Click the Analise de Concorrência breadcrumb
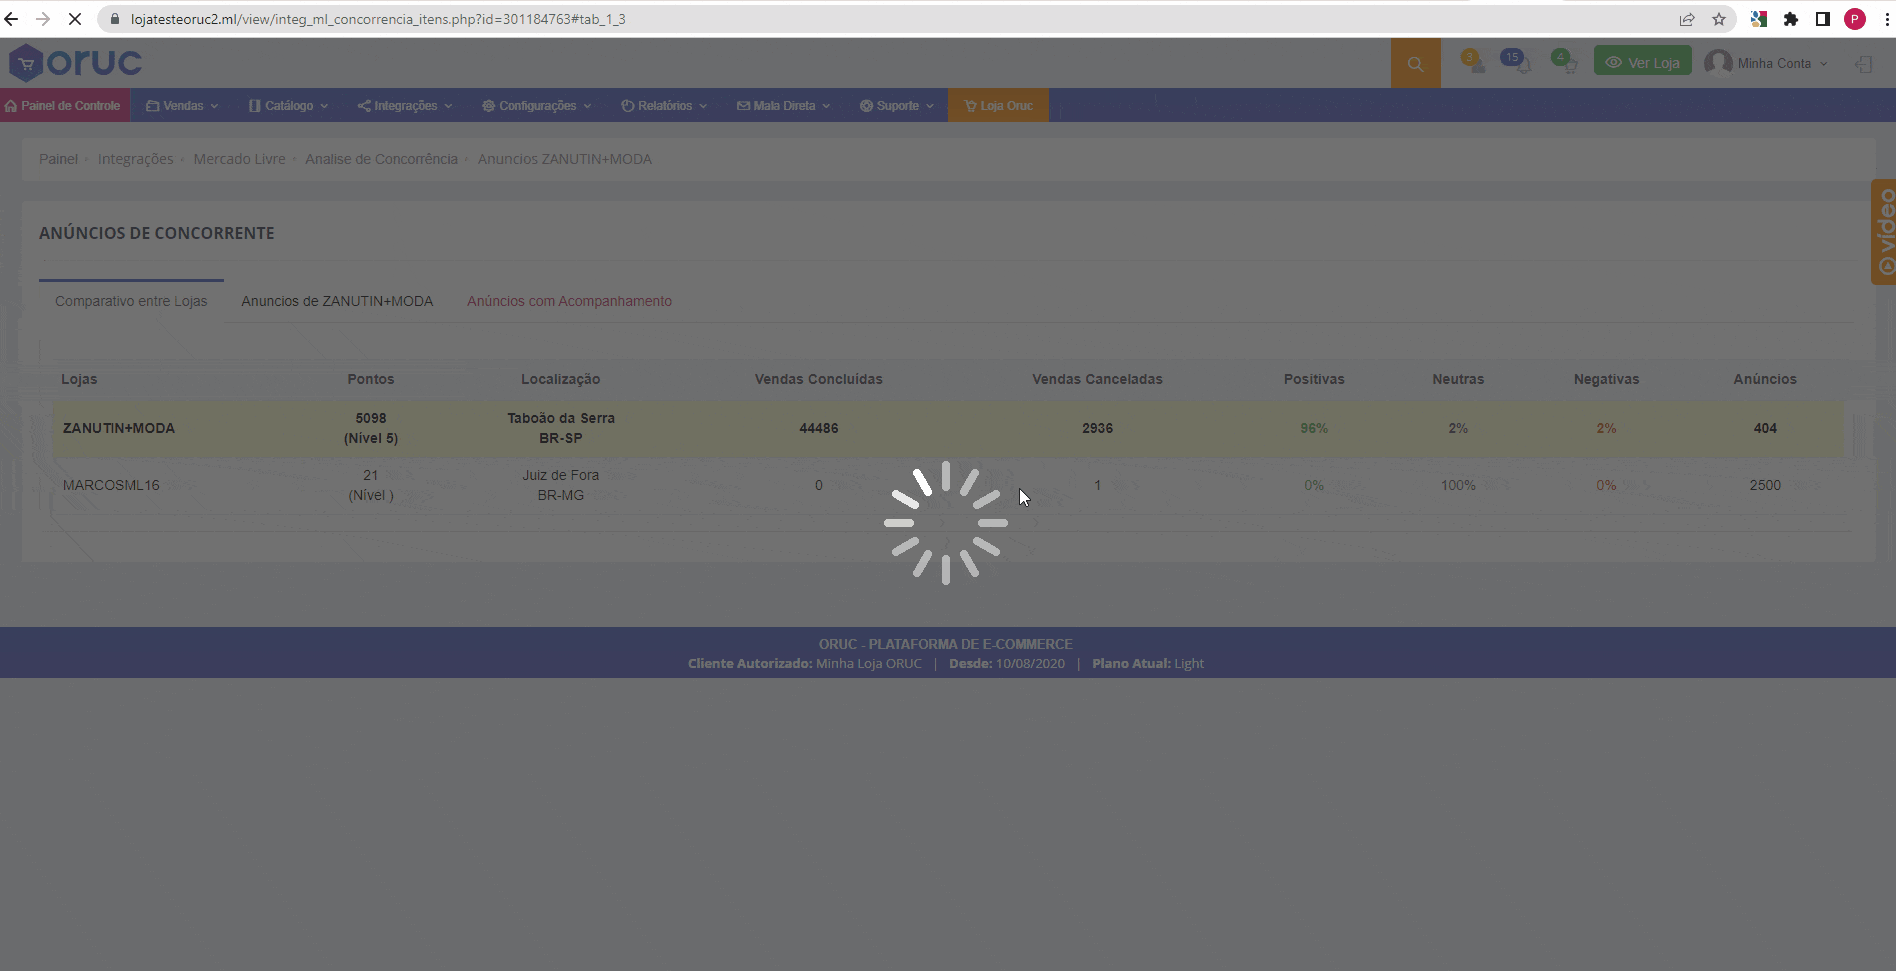 coord(381,159)
